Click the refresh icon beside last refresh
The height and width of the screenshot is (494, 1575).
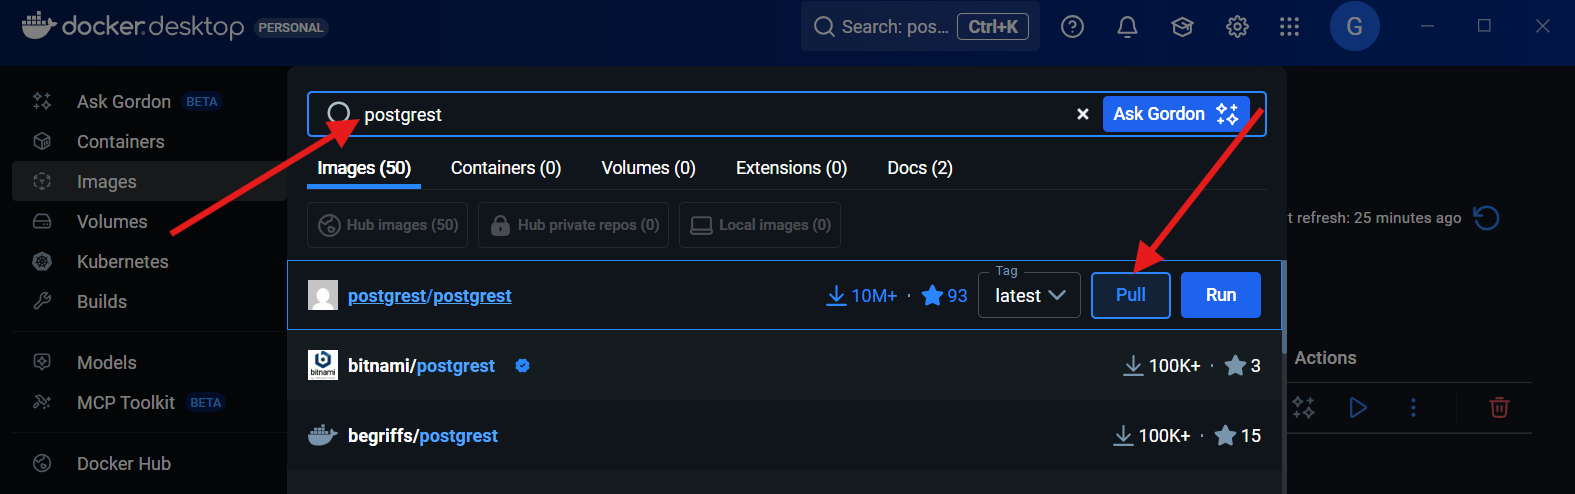[x=1486, y=217]
